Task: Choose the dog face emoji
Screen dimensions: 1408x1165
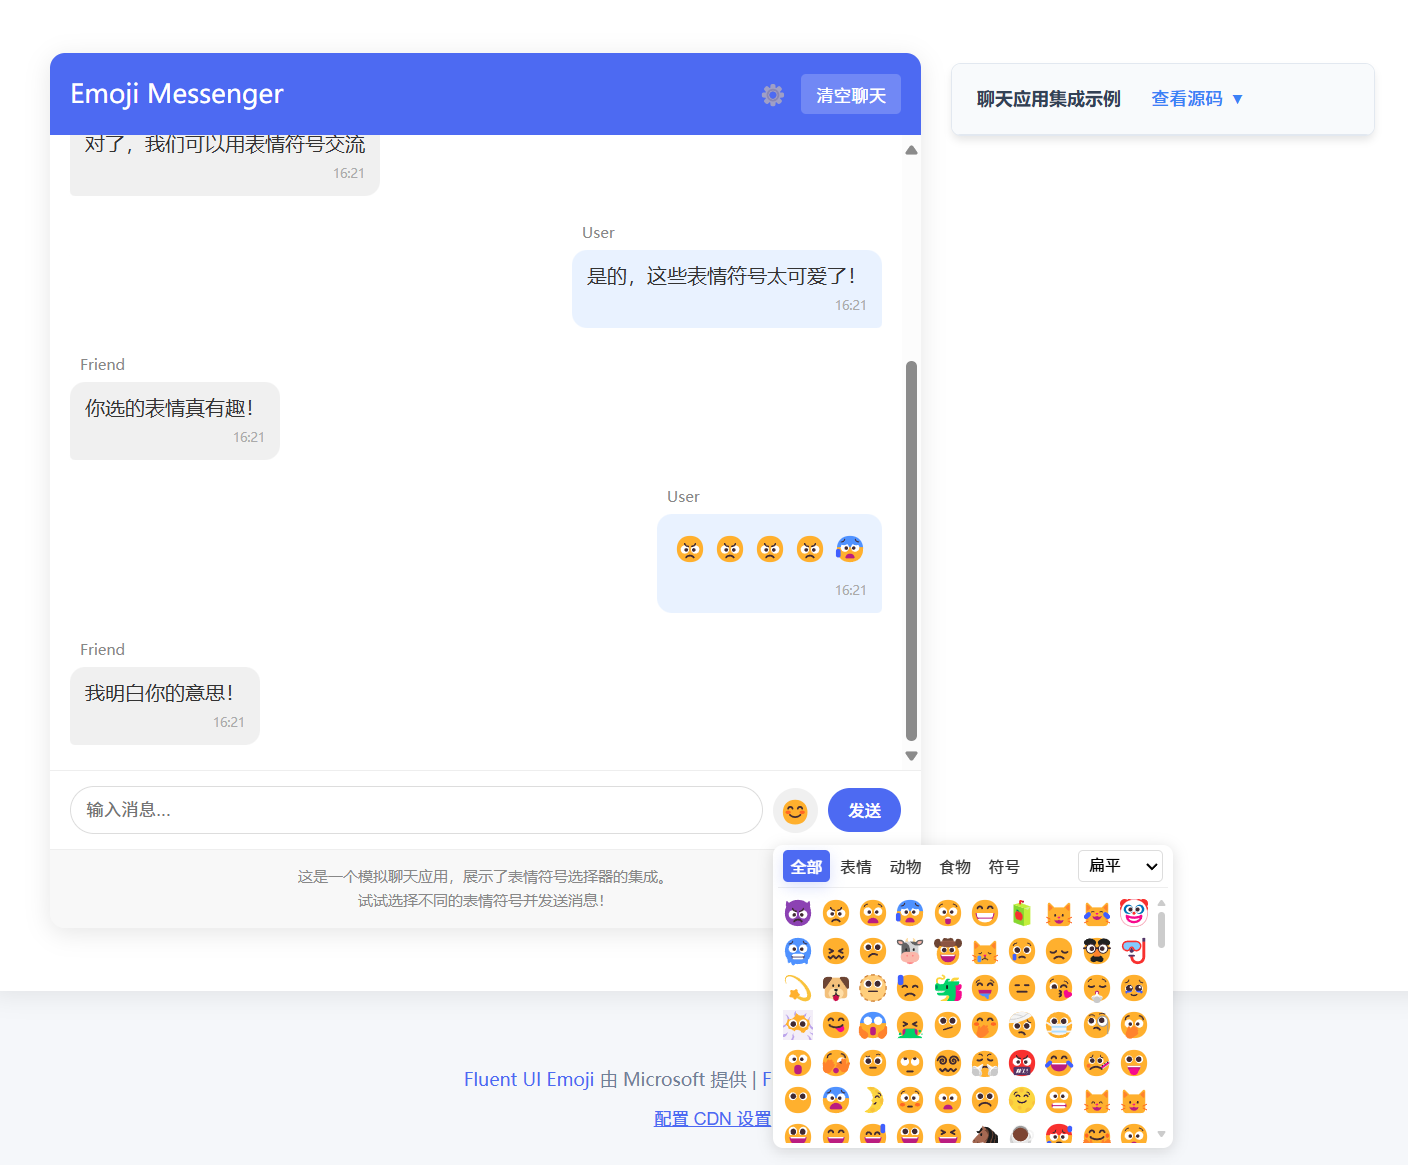Action: [836, 988]
